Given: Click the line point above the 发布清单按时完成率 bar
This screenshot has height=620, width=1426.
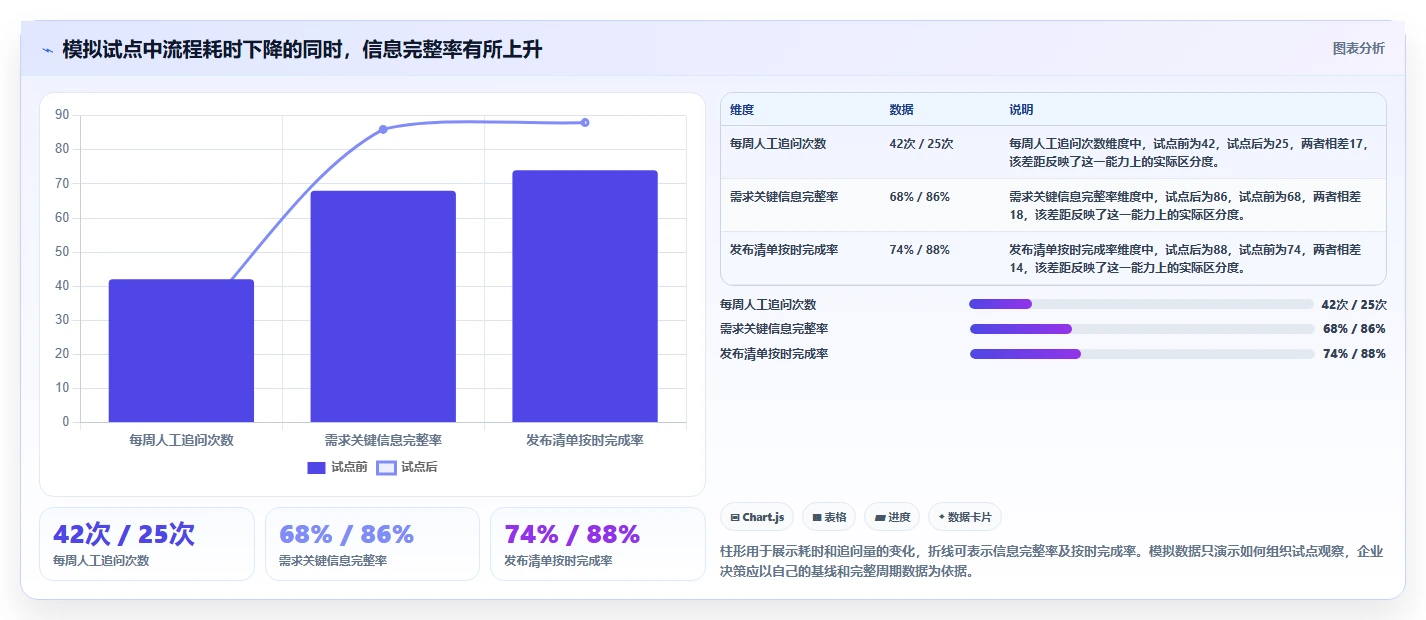Looking at the screenshot, I should (x=585, y=122).
